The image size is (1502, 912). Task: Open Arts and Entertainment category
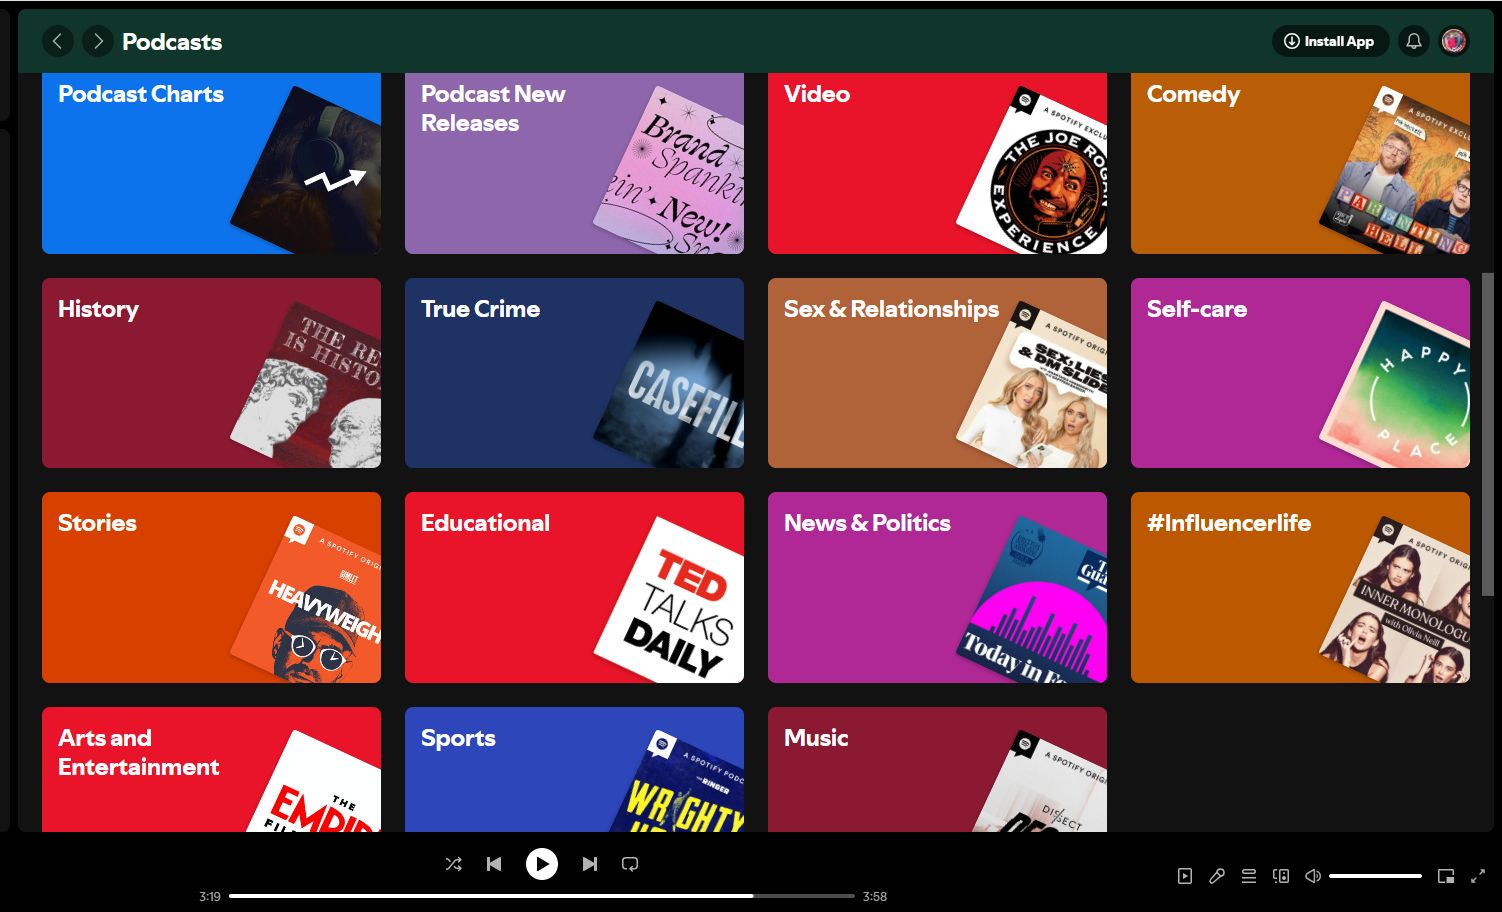coord(211,769)
